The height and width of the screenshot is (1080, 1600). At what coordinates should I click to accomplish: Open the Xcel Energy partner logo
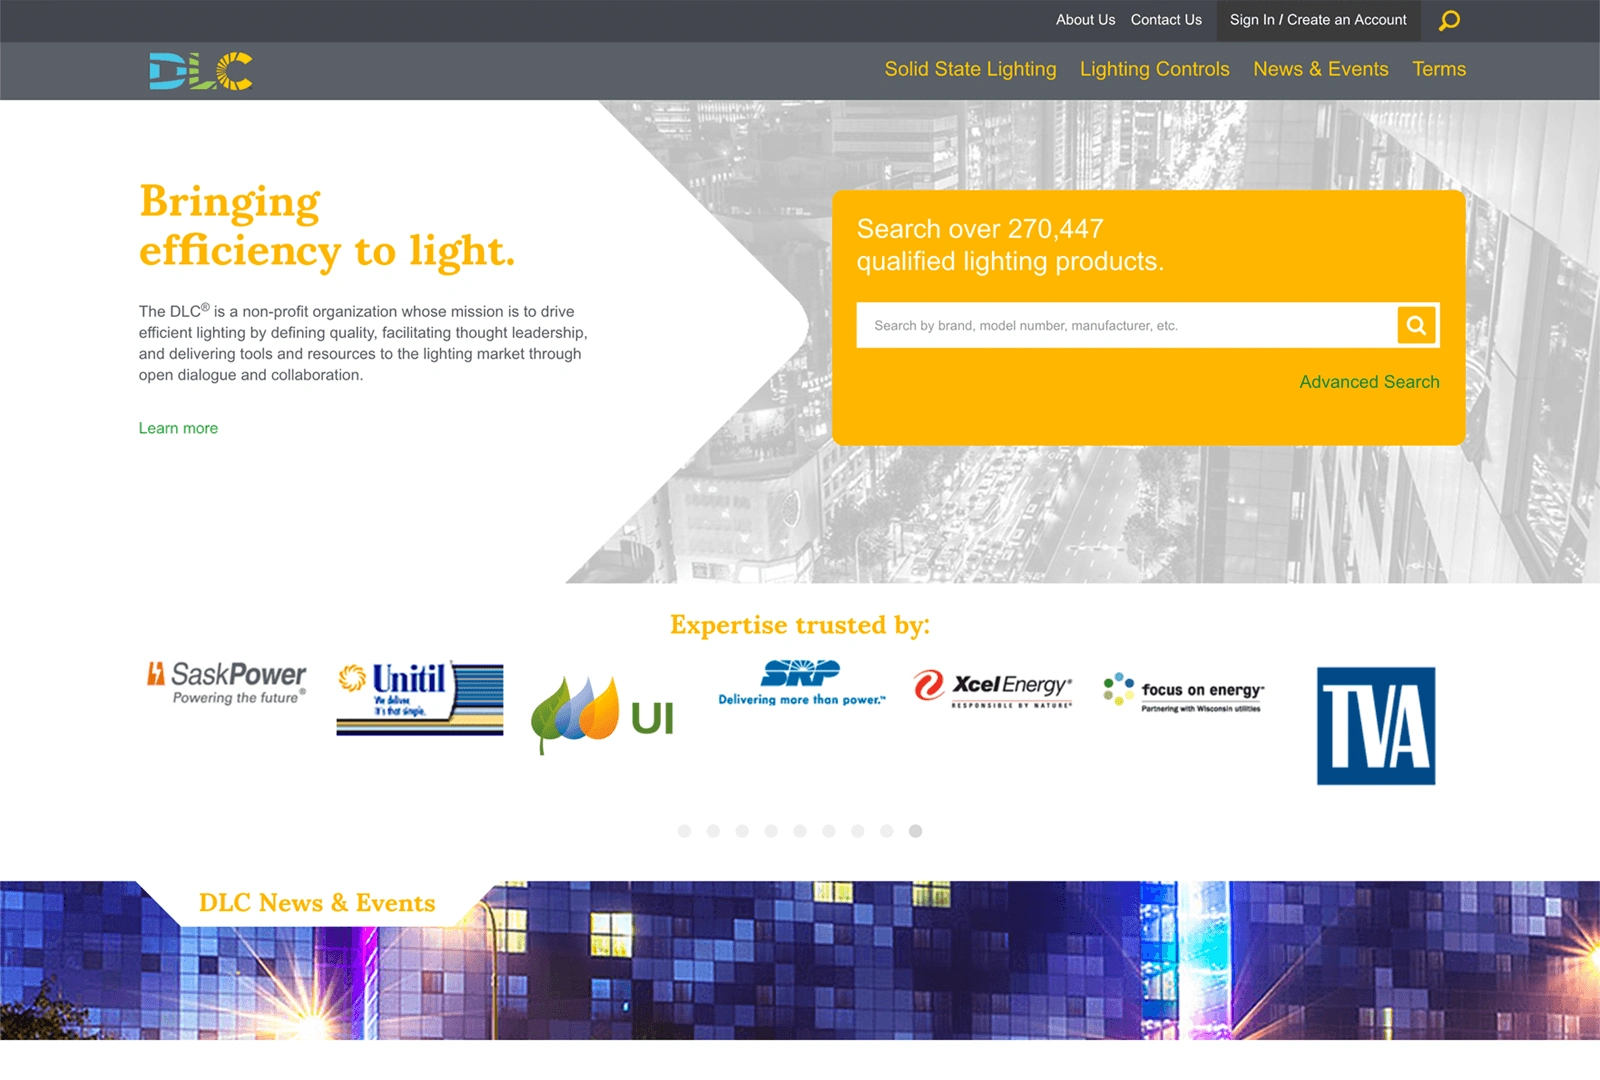coord(993,687)
